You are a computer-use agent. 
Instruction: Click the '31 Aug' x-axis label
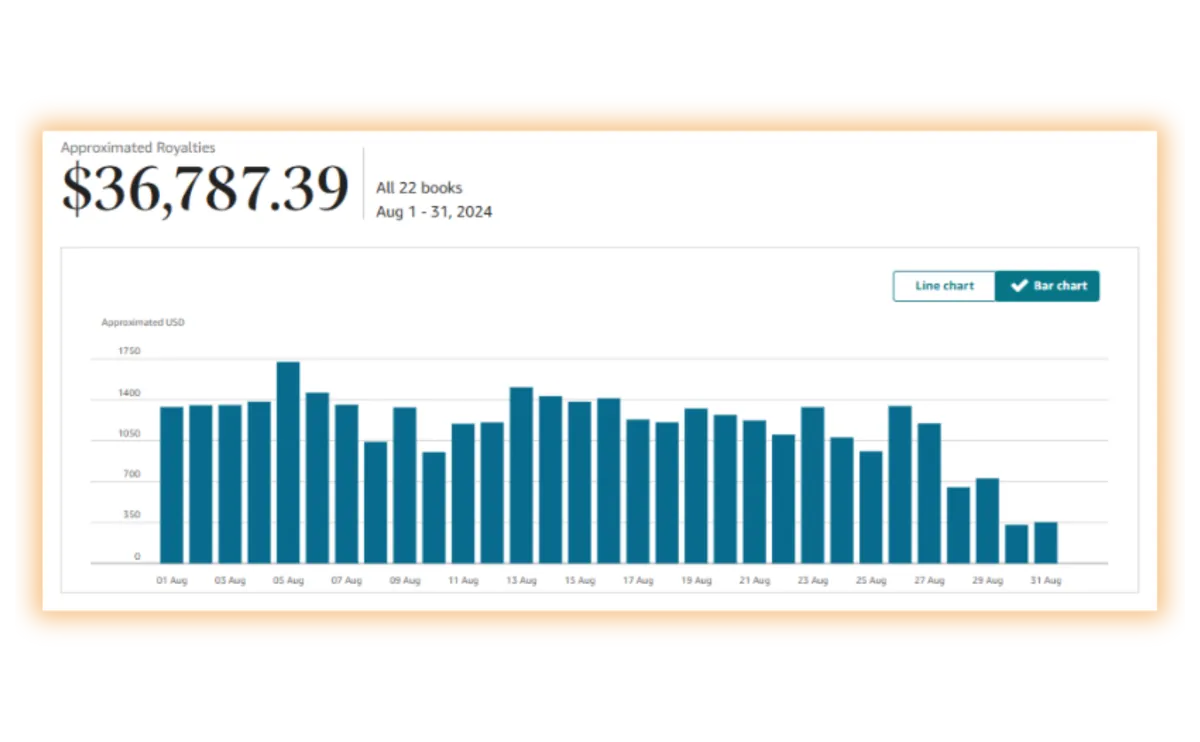[1046, 581]
